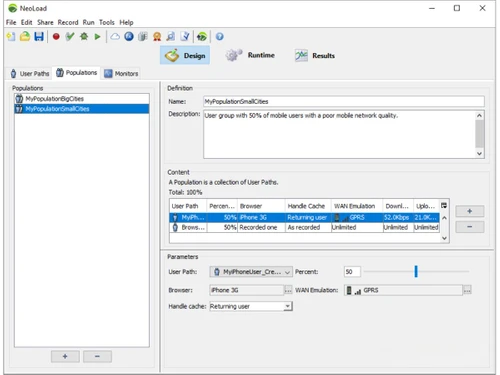Image resolution: width=500 pixels, height=375 pixels.
Task: Click the Description scroll up arrow
Action: 479,115
